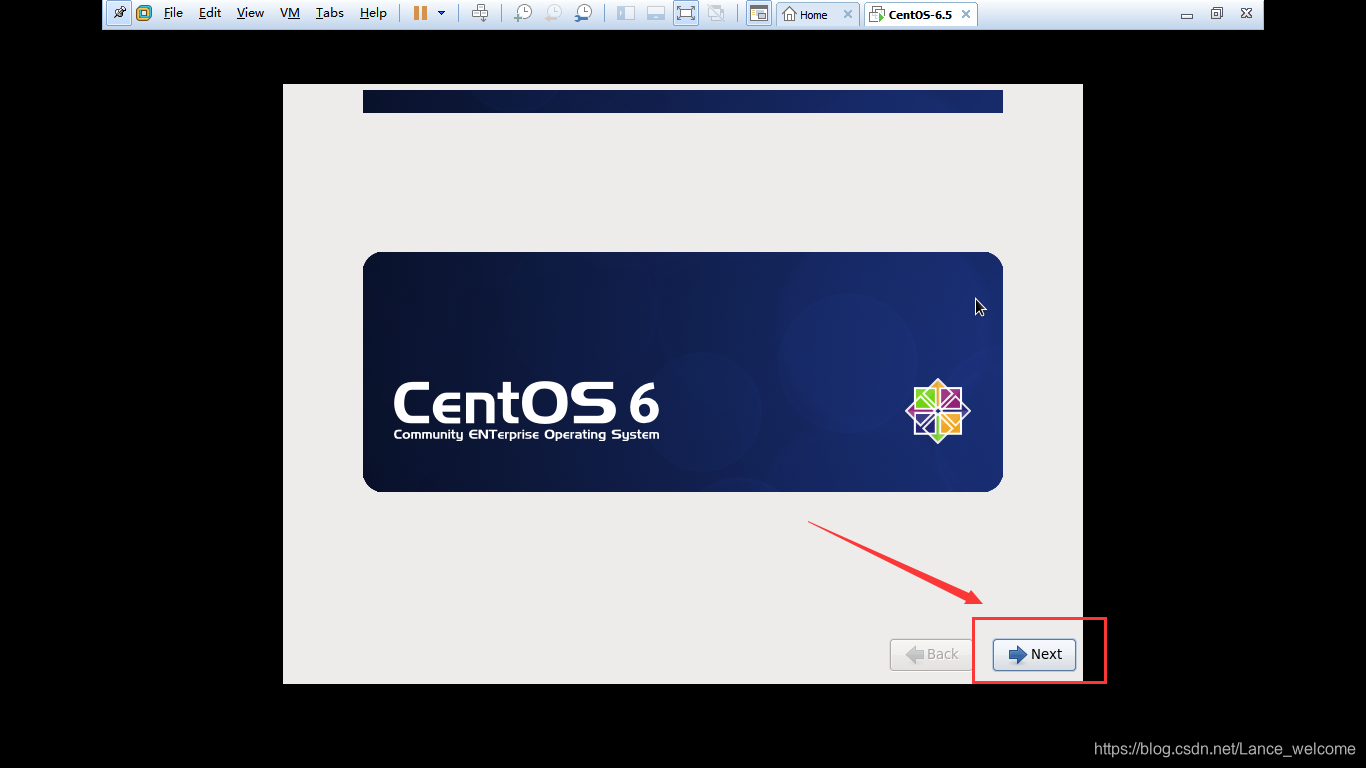Pause the virtual machine
The height and width of the screenshot is (768, 1366).
[x=421, y=14]
